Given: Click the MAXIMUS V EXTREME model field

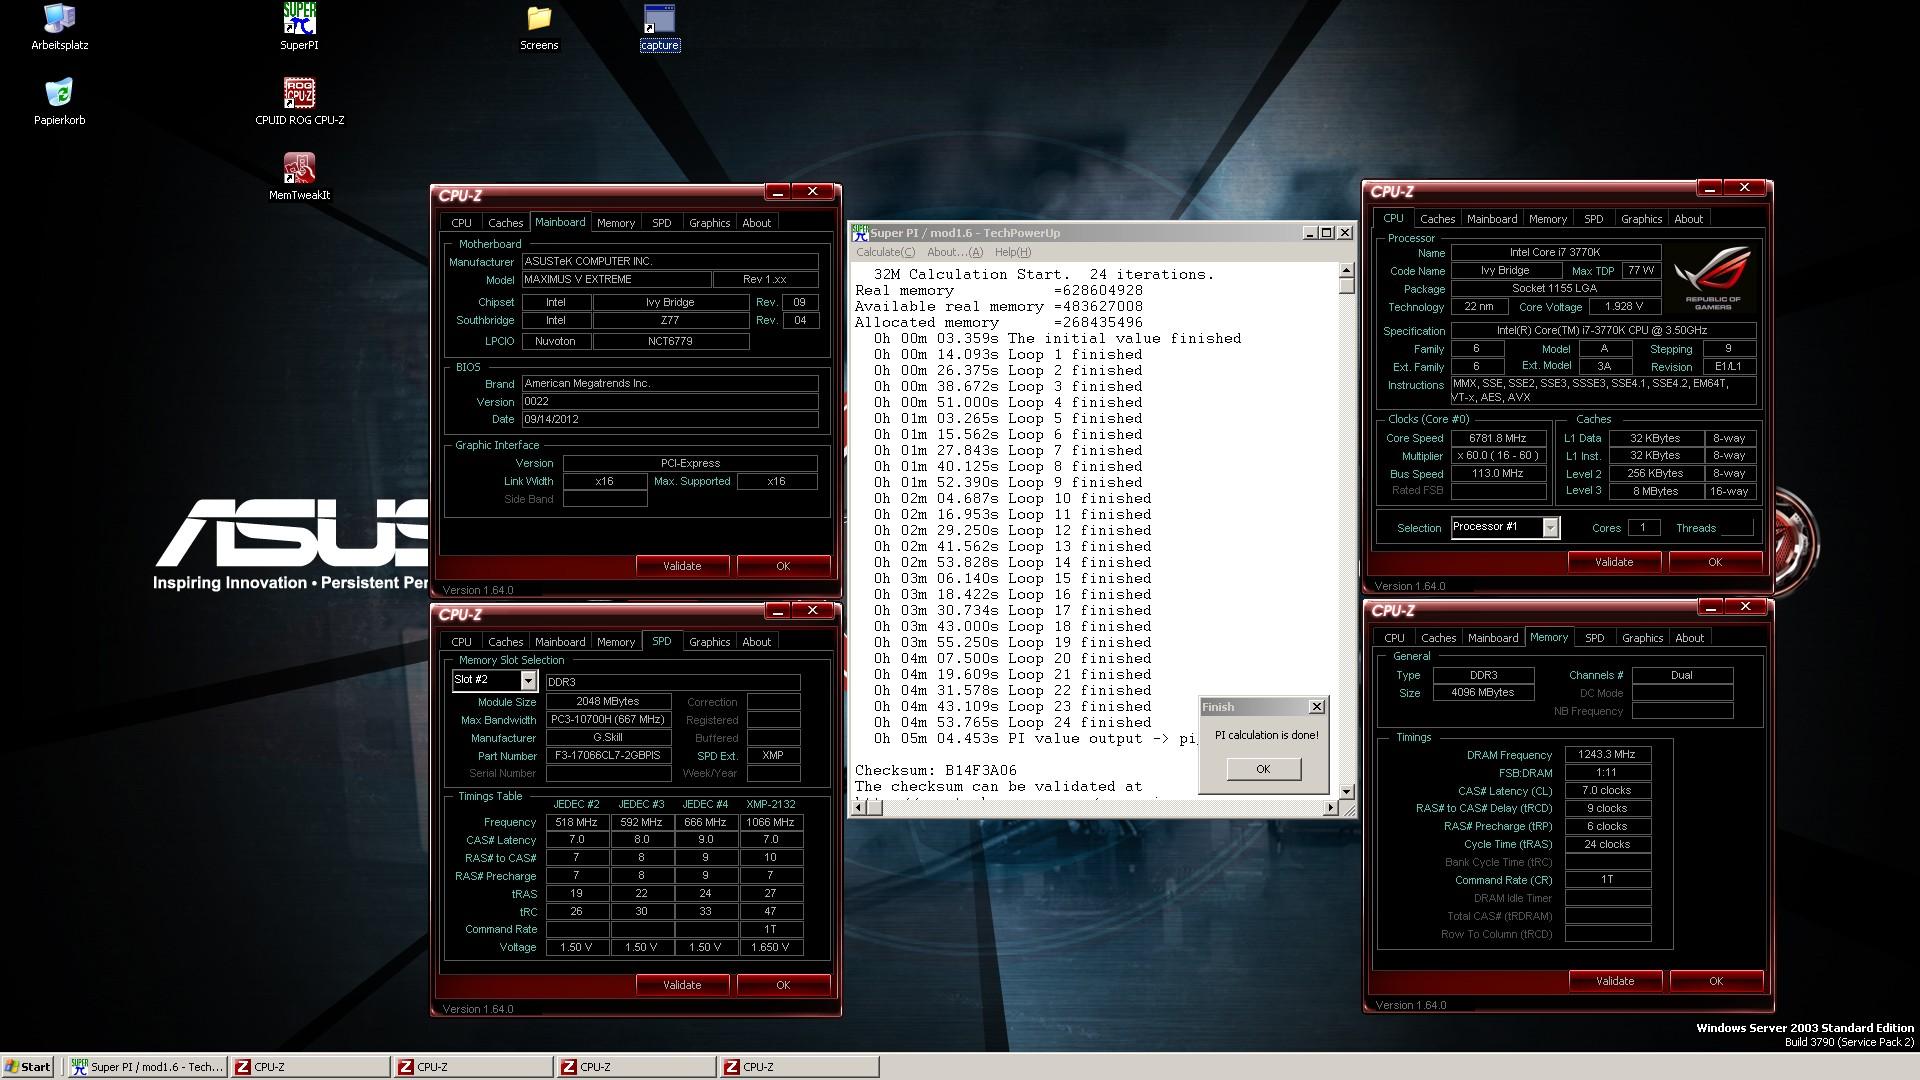Looking at the screenshot, I should [616, 280].
